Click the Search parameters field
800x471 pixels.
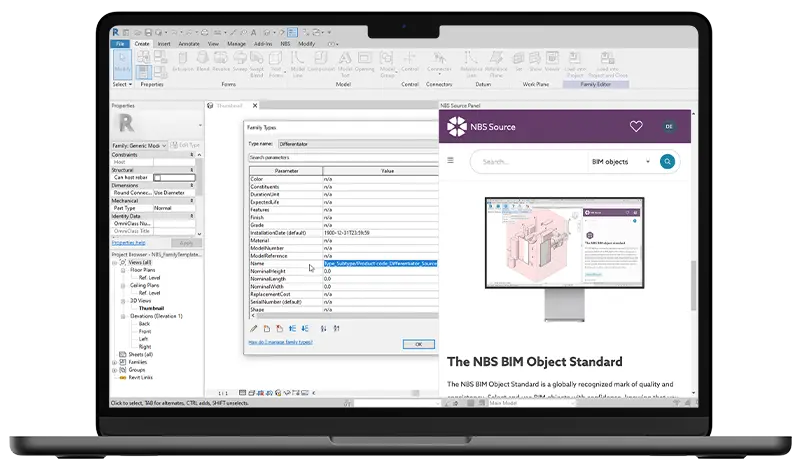click(x=343, y=158)
